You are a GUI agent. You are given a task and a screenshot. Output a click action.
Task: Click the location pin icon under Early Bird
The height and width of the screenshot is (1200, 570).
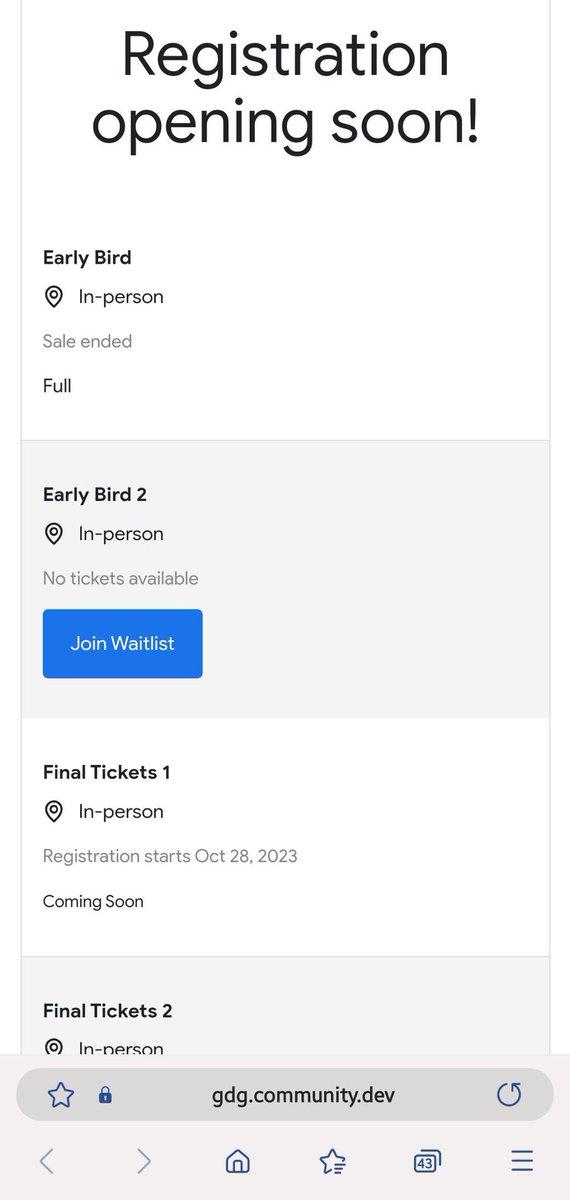pyautogui.click(x=54, y=297)
